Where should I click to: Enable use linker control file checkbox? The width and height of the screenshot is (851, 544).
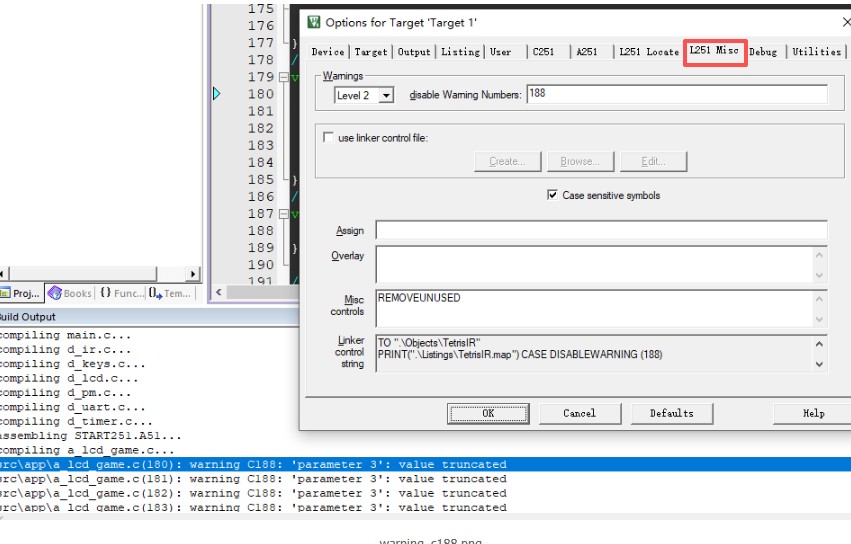click(x=328, y=138)
